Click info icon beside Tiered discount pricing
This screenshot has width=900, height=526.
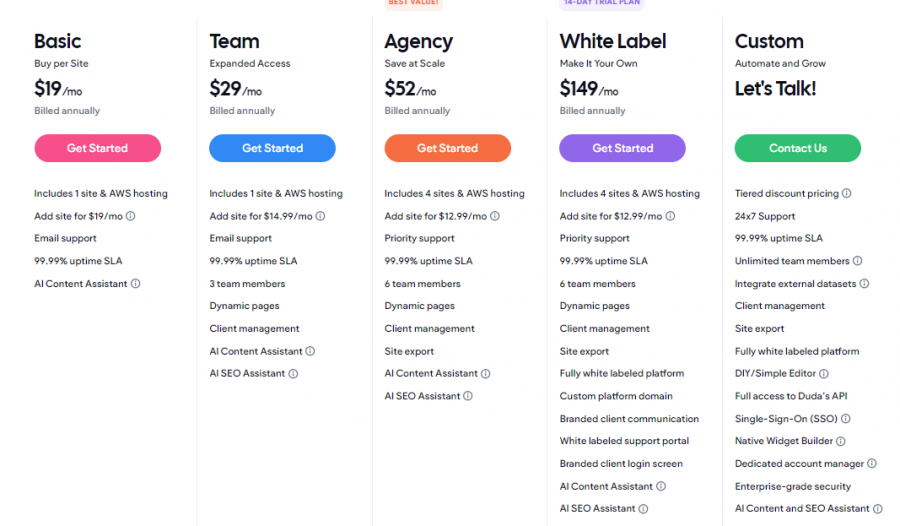click(847, 194)
